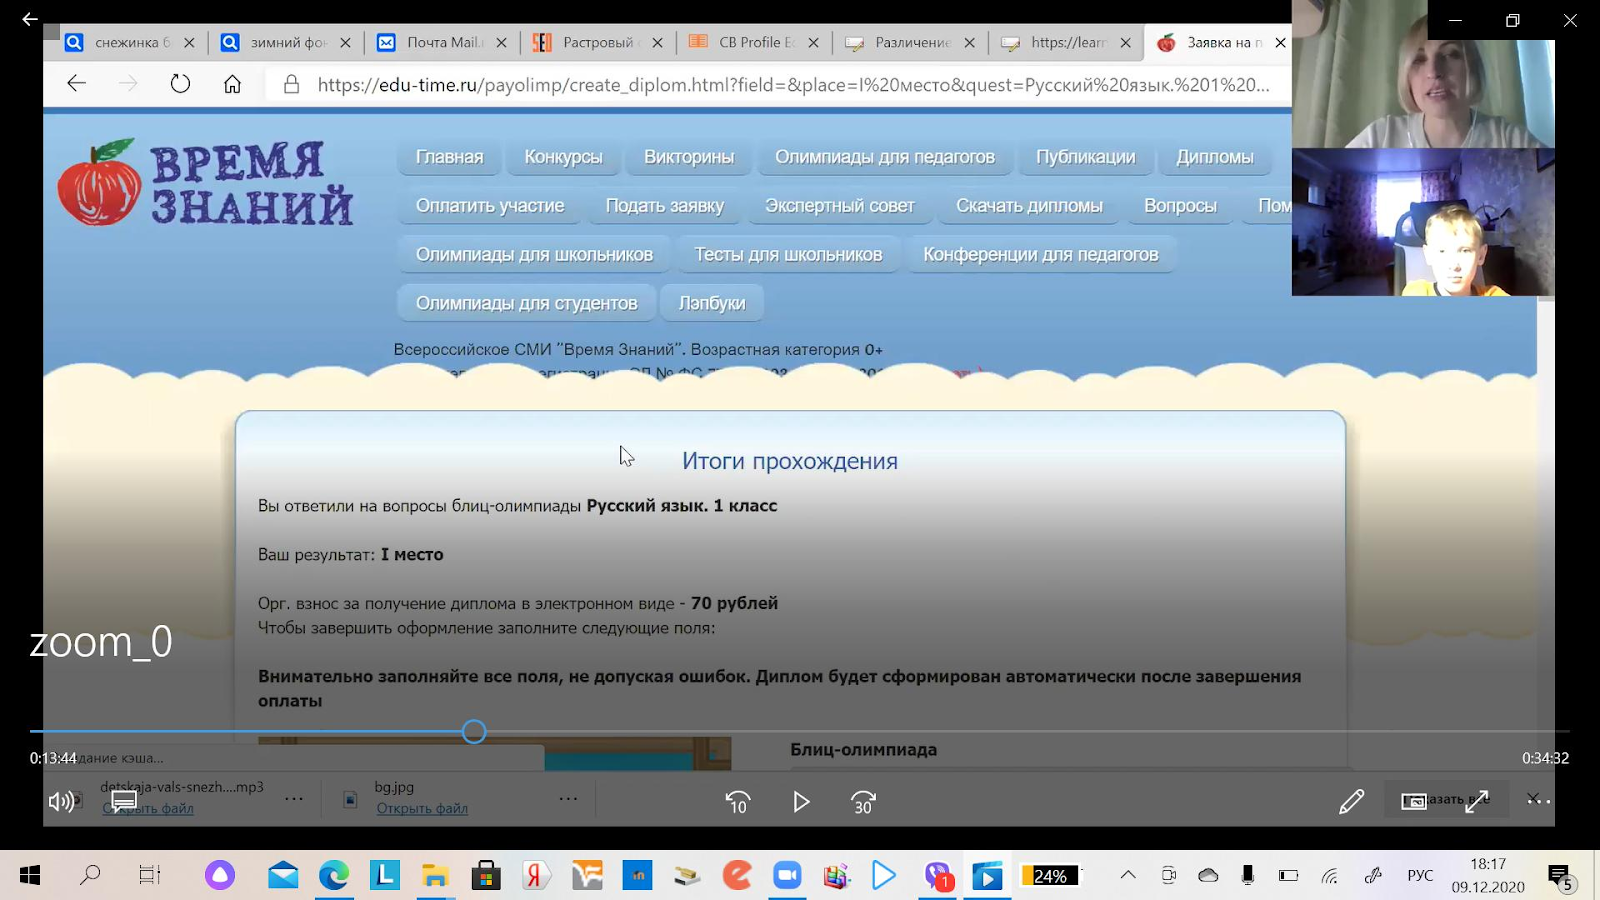Open the Windows notification center
The height and width of the screenshot is (900, 1600).
tap(1561, 877)
